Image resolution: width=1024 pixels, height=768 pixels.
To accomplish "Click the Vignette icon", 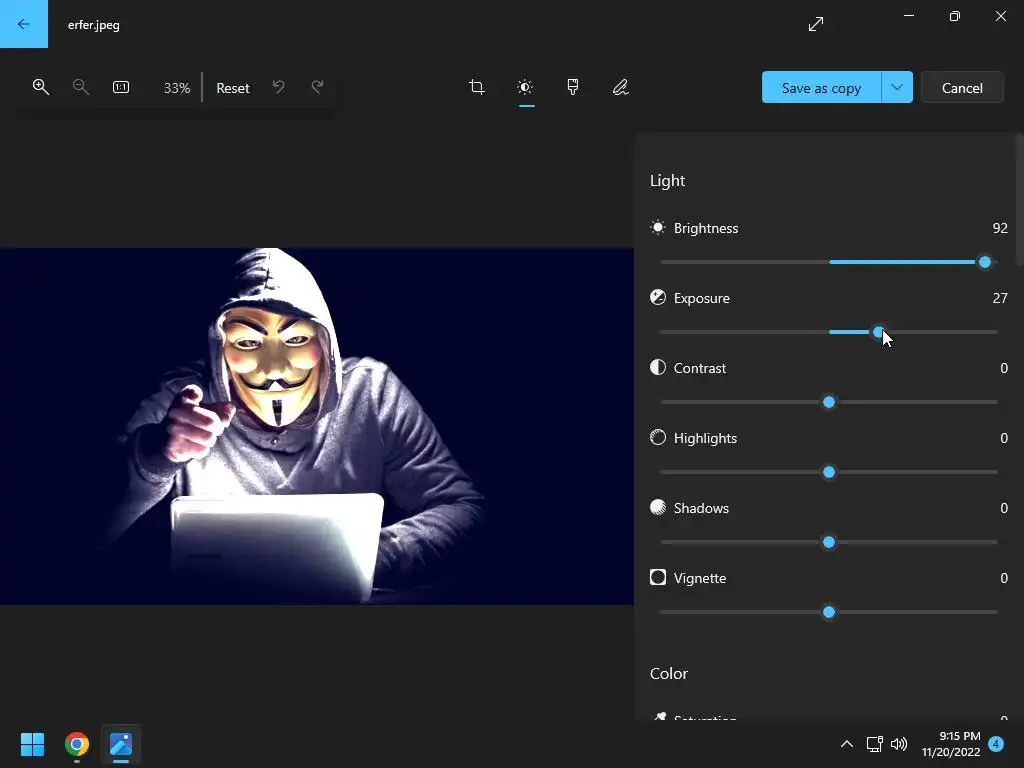I will tap(658, 577).
